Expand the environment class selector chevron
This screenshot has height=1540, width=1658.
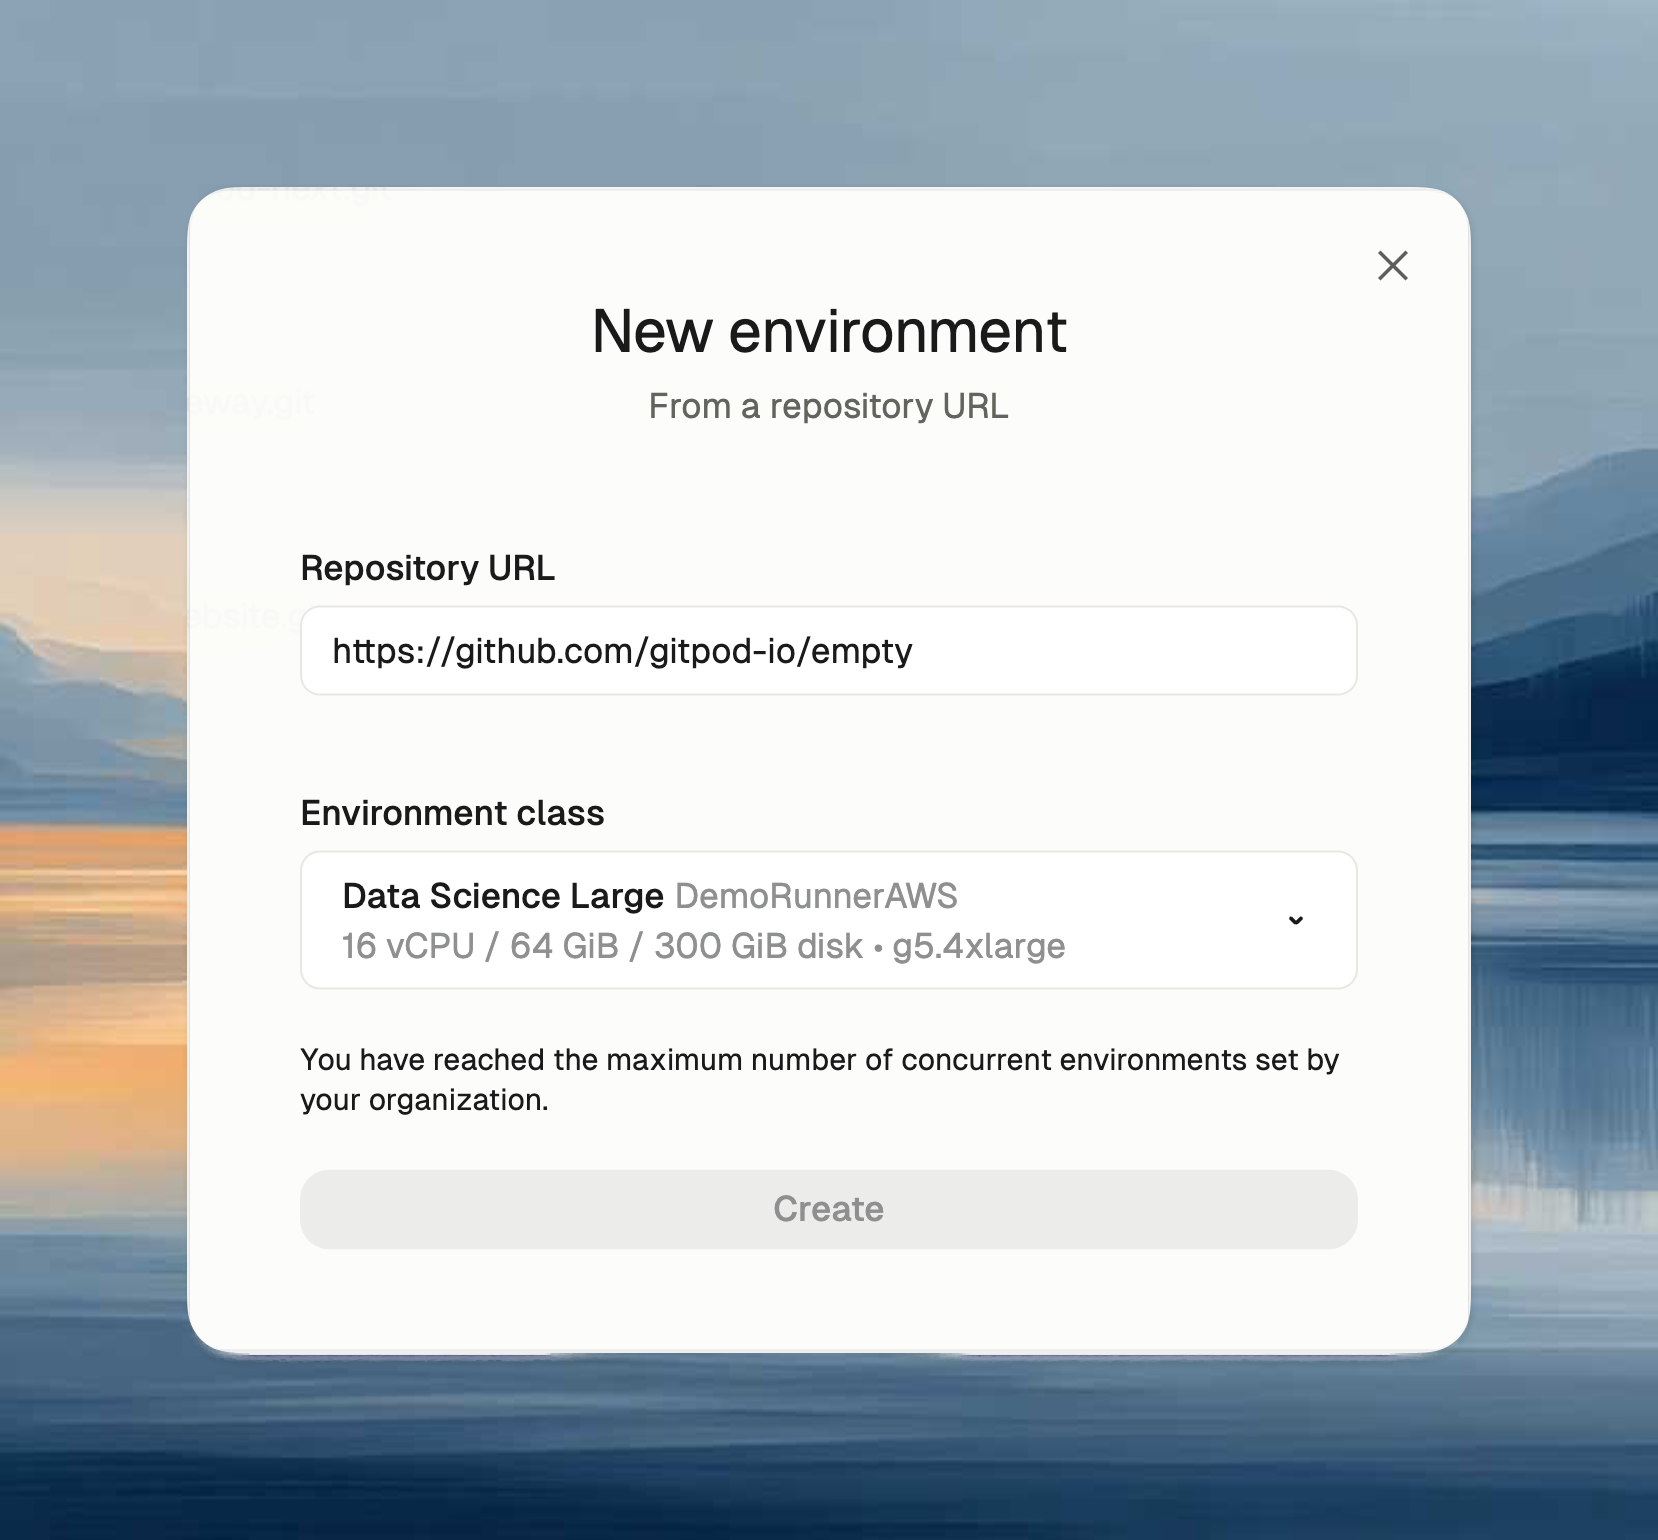pos(1296,919)
